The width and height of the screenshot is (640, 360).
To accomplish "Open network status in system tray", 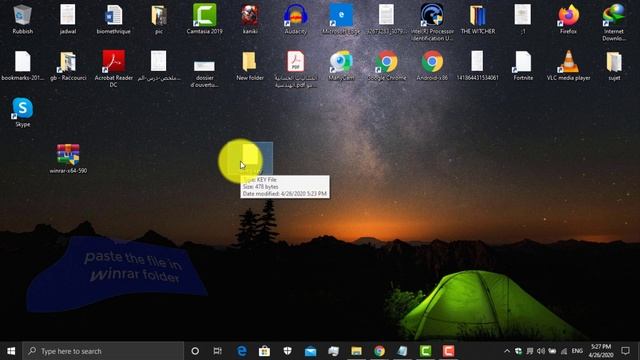I will (564, 351).
